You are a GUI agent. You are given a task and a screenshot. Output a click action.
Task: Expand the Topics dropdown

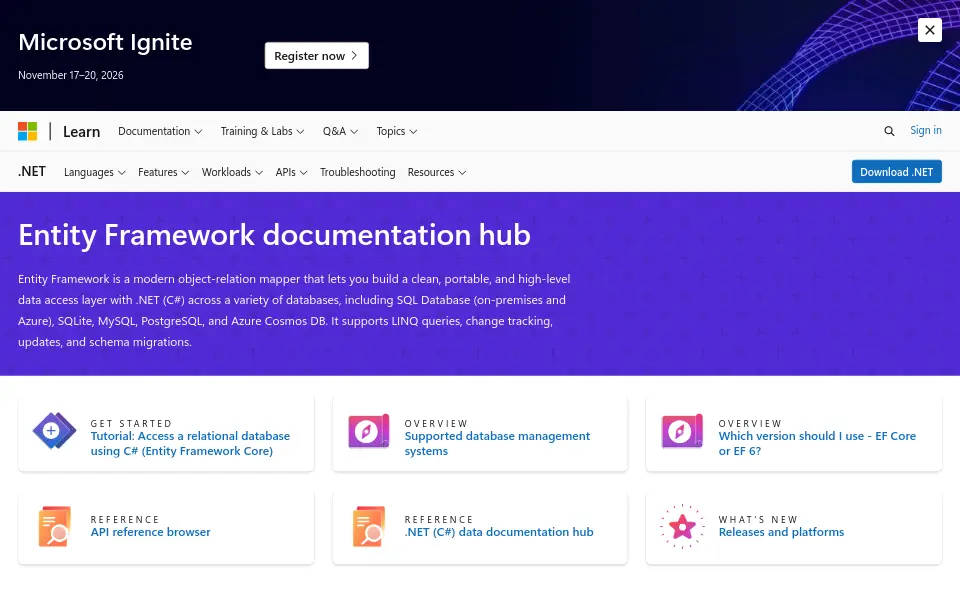coord(397,131)
